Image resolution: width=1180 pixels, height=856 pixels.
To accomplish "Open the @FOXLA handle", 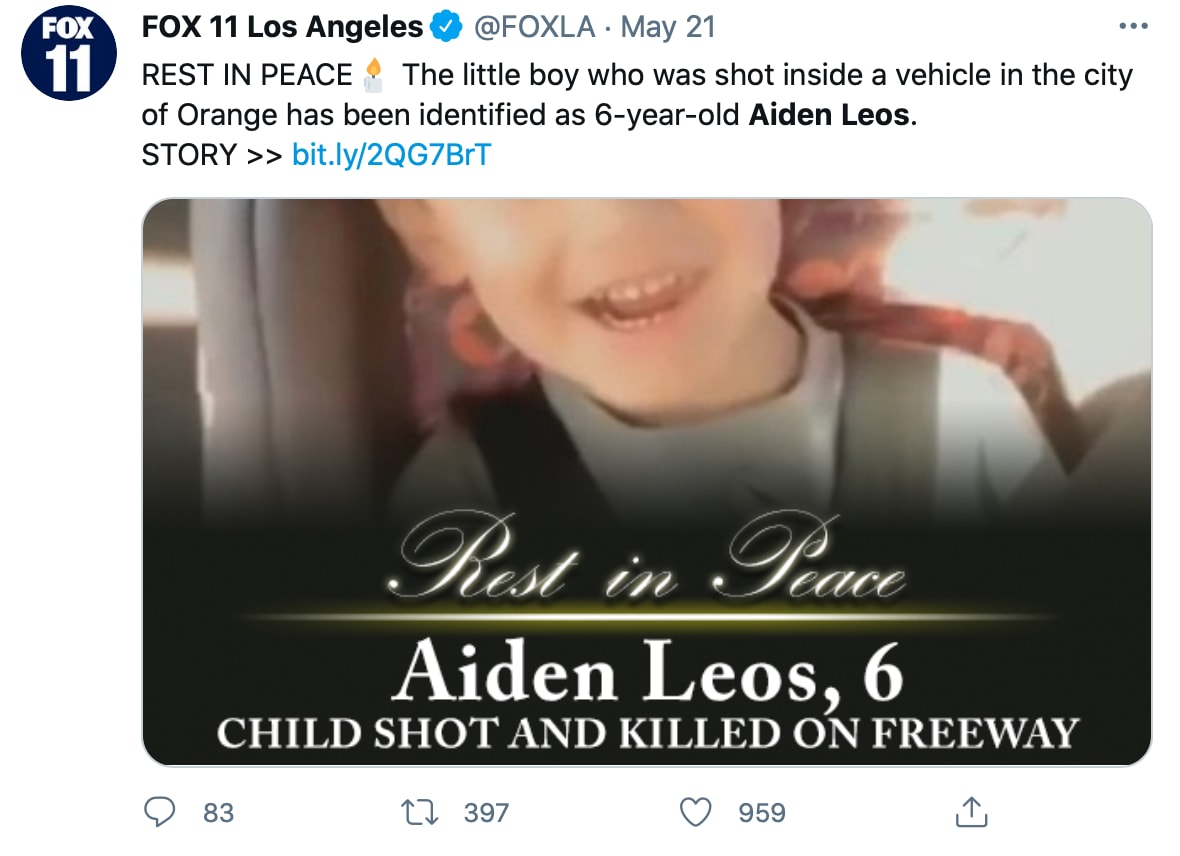I will 534,28.
